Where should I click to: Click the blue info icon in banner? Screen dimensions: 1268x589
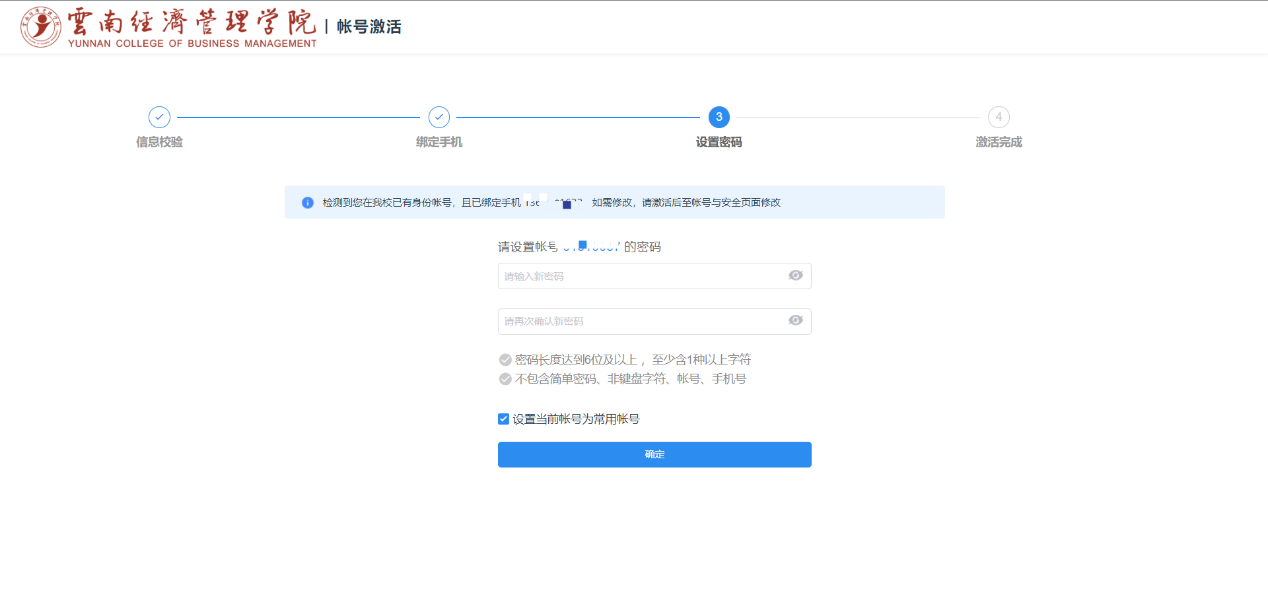click(x=308, y=202)
